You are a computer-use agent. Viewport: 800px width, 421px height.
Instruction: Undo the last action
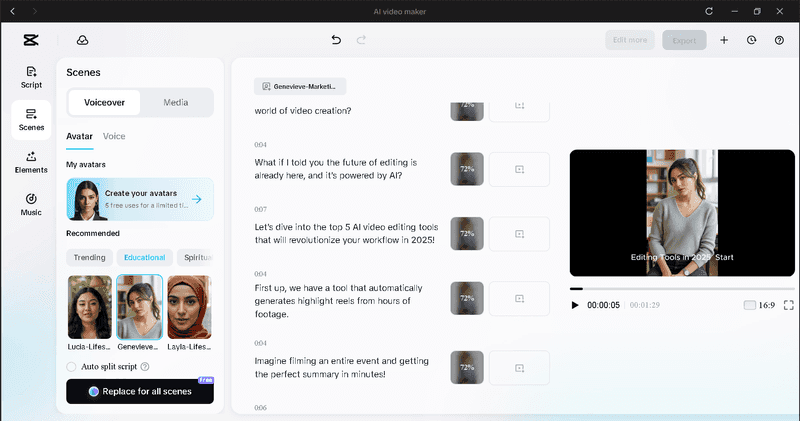(336, 40)
